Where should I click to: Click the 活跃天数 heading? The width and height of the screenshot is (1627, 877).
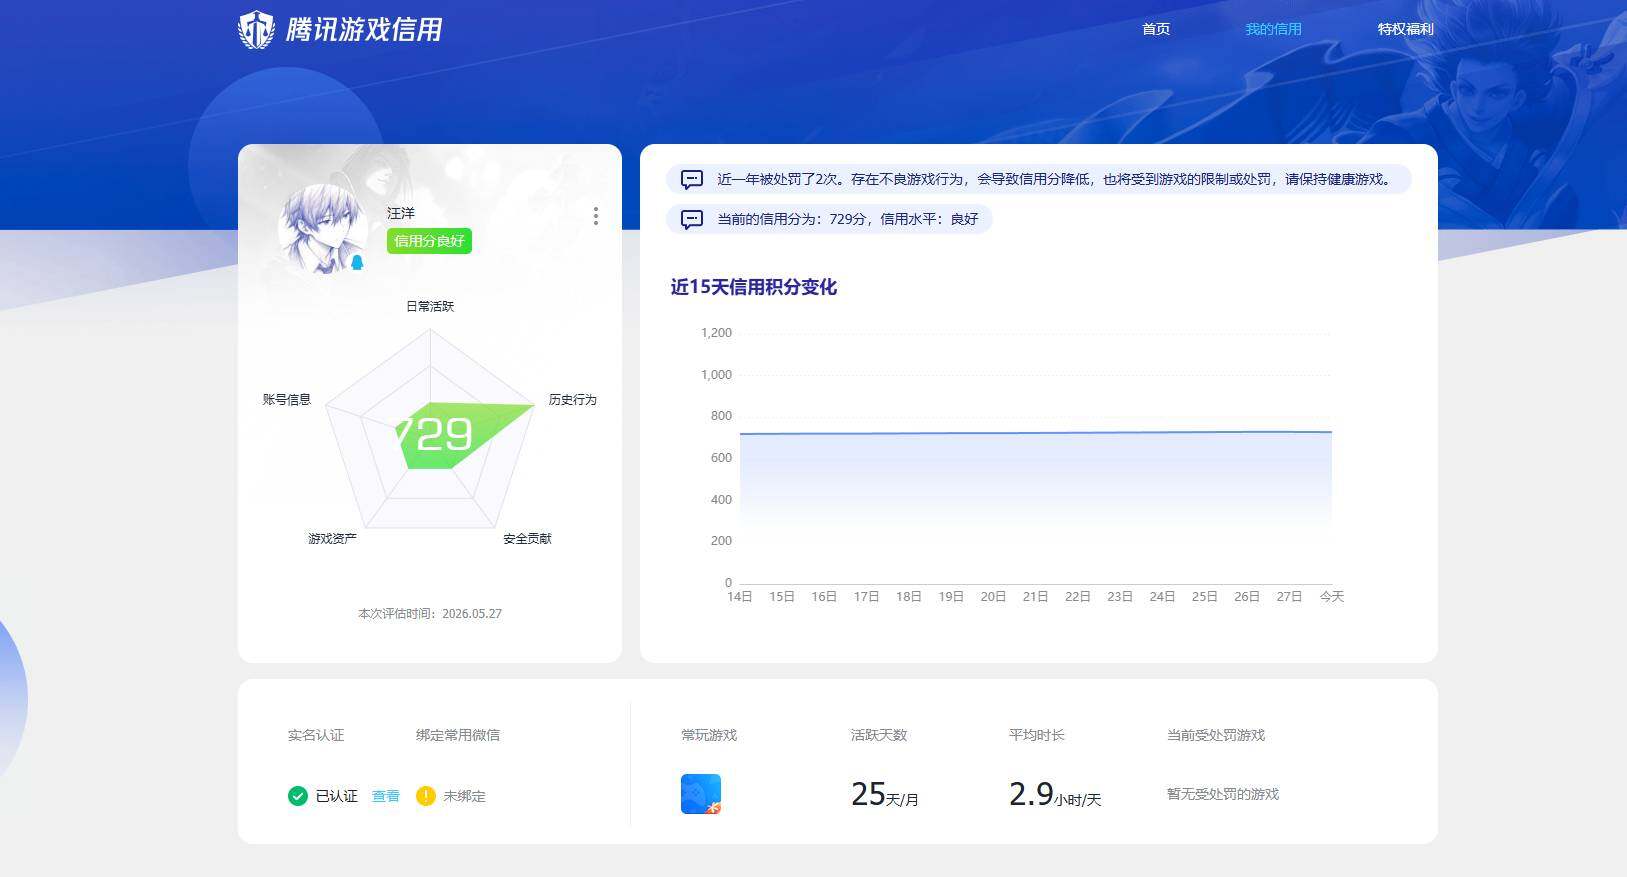[x=879, y=735]
